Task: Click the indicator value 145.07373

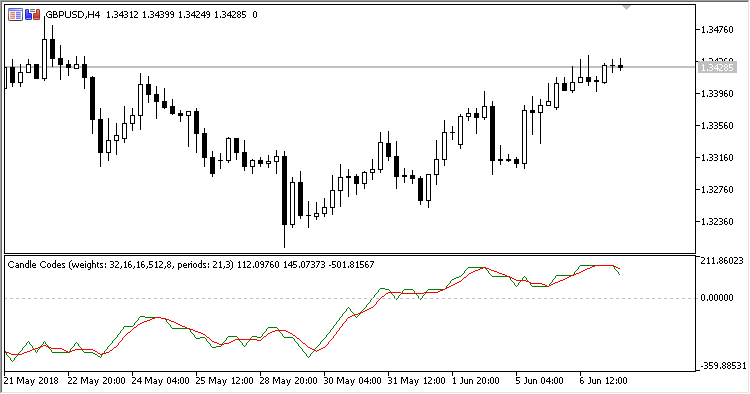Action: point(304,264)
